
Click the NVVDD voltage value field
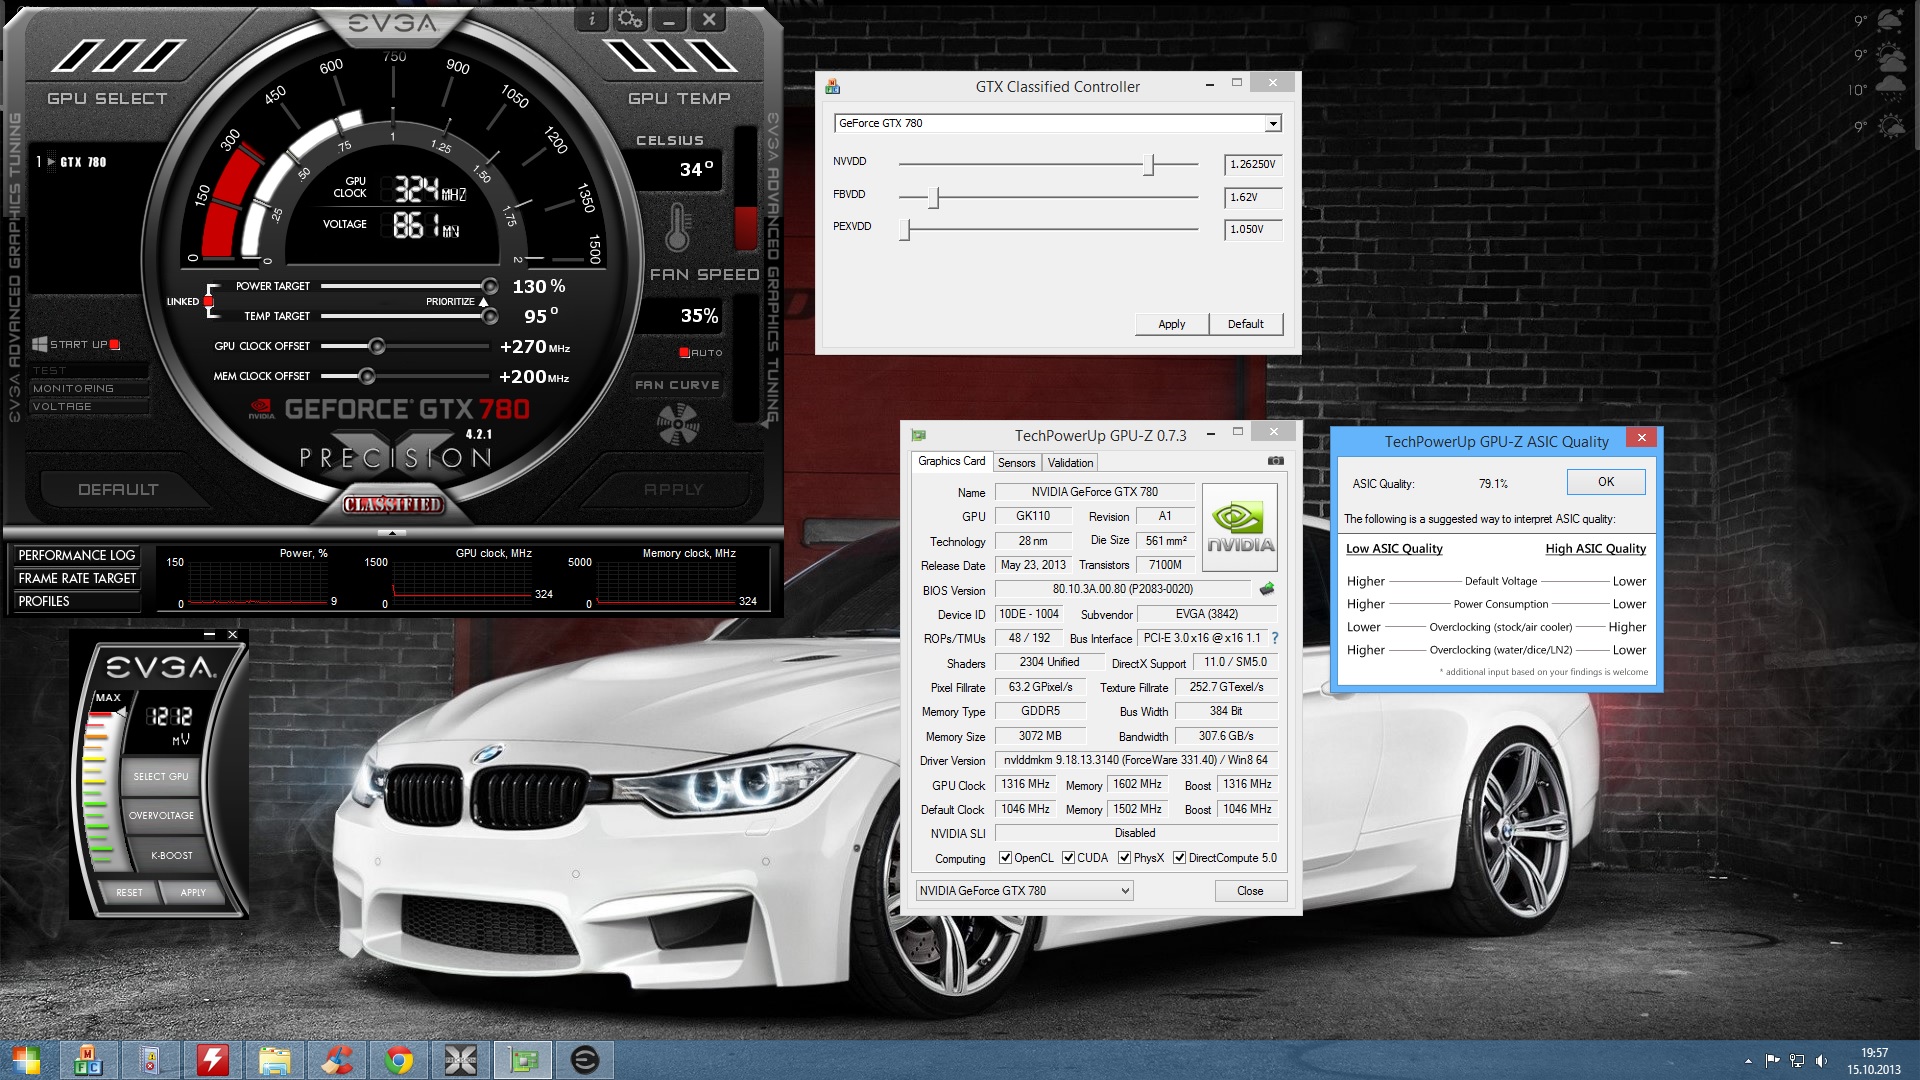tap(1252, 164)
